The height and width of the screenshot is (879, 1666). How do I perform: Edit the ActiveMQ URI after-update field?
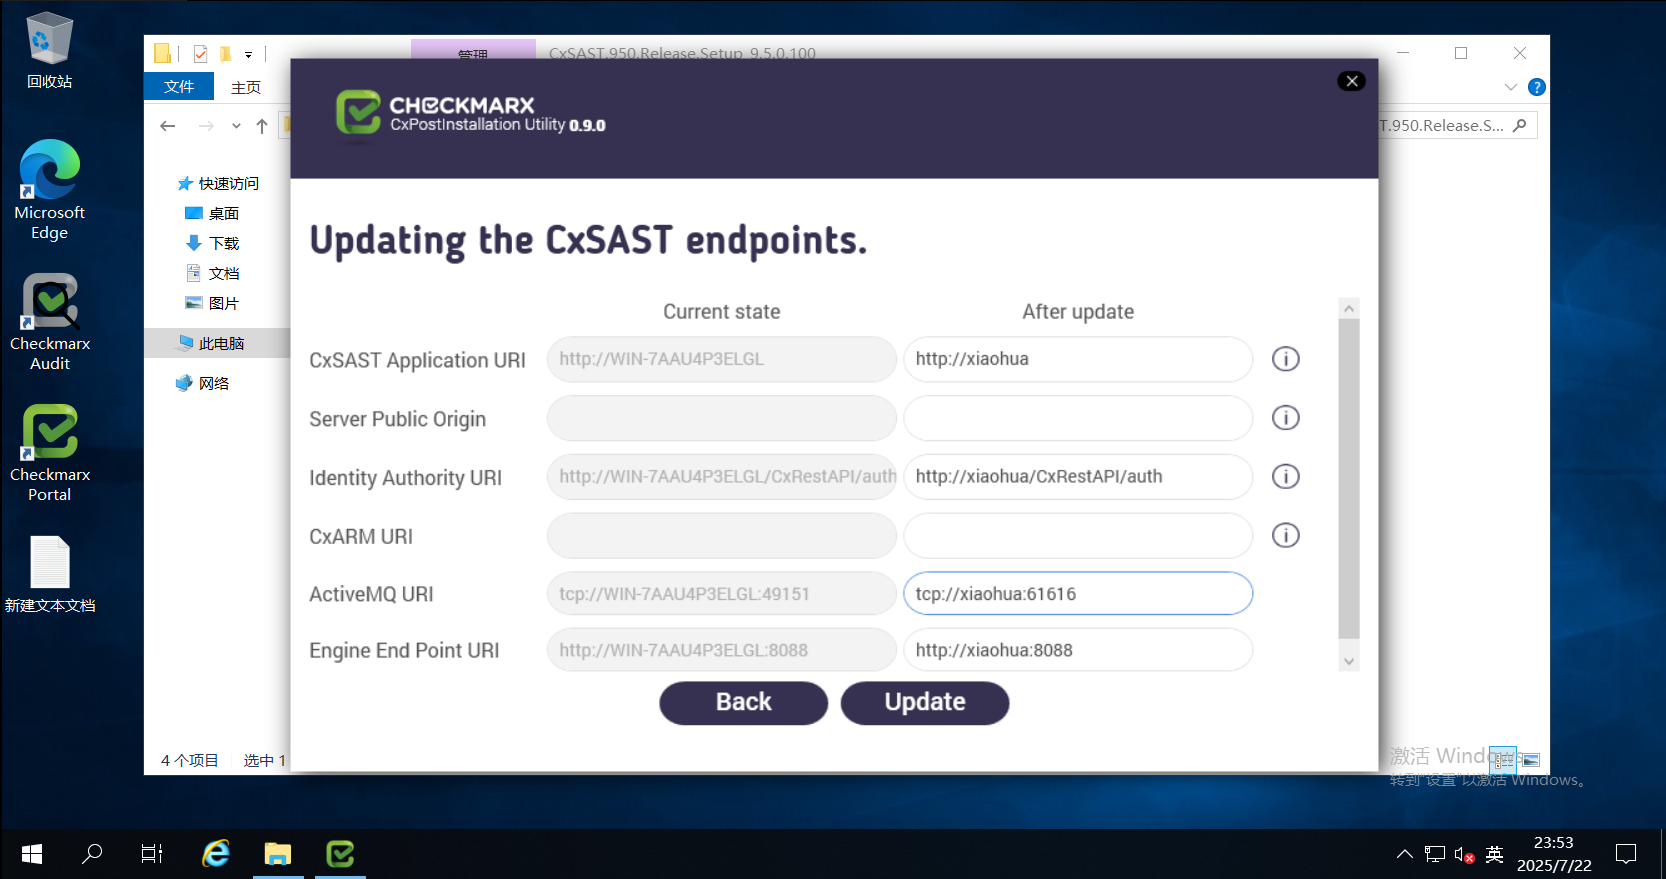click(x=1078, y=594)
